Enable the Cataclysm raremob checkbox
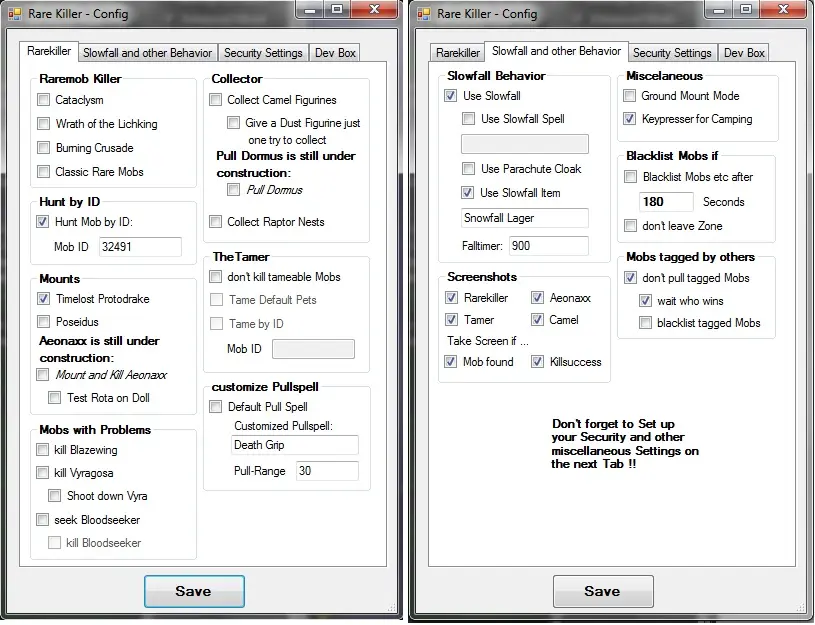815x625 pixels. [x=44, y=100]
